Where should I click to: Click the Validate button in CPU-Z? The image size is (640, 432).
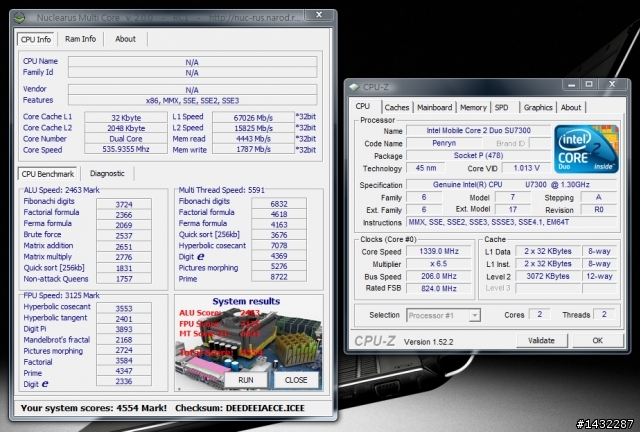coord(542,341)
